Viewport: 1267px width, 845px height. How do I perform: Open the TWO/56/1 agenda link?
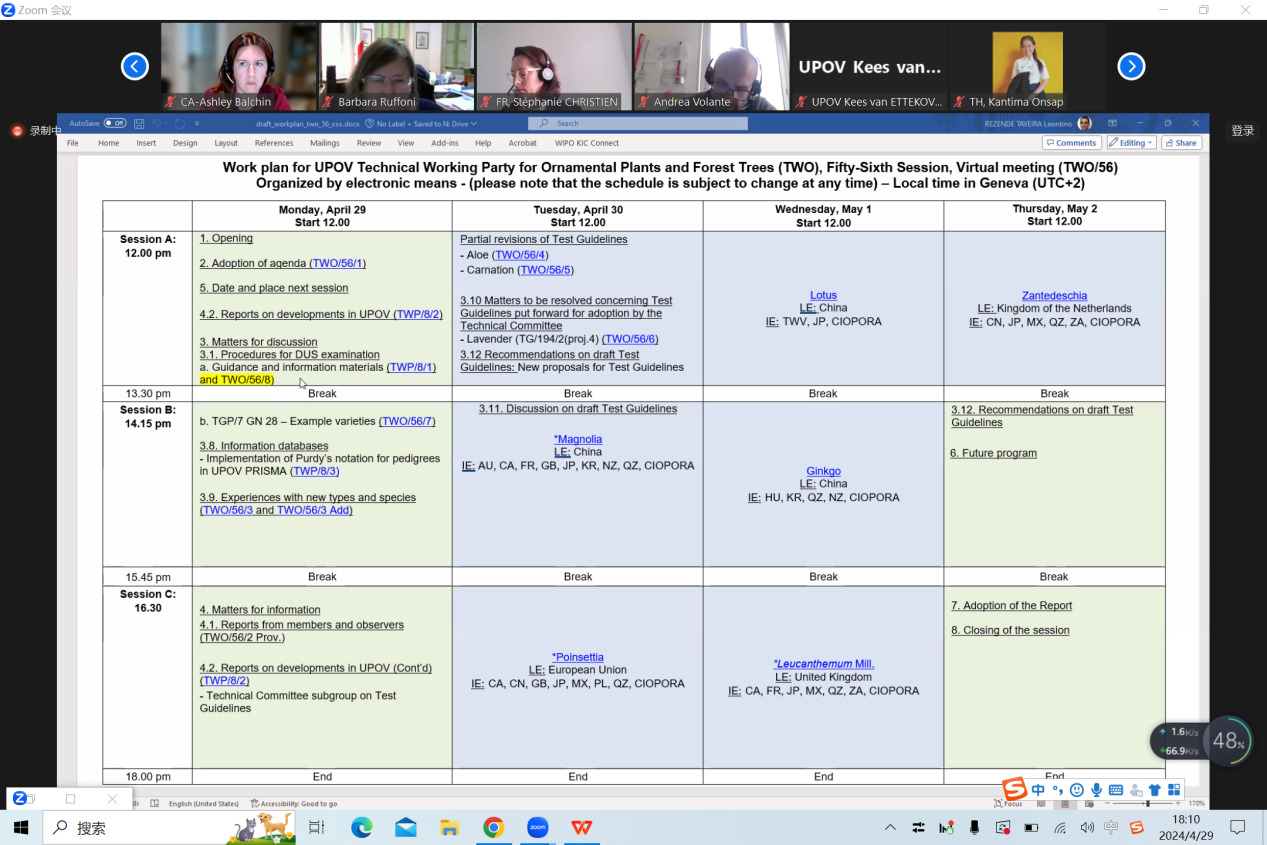tap(338, 263)
